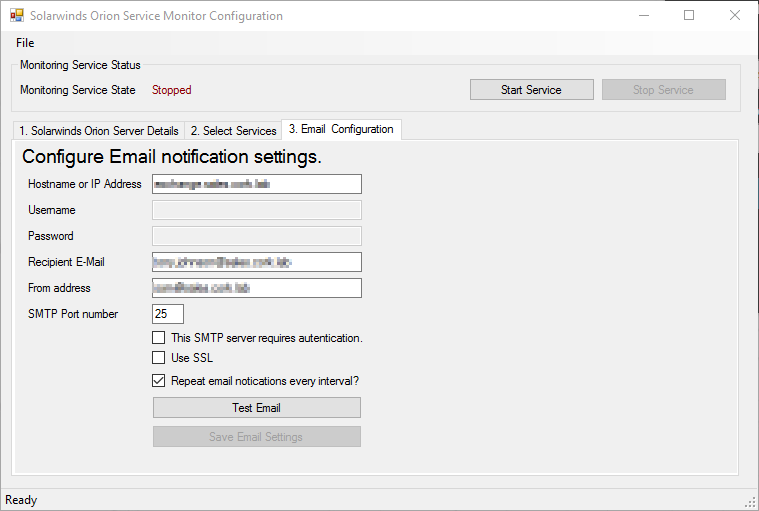
Task: Tick the Use SSL checkbox
Action: click(158, 358)
